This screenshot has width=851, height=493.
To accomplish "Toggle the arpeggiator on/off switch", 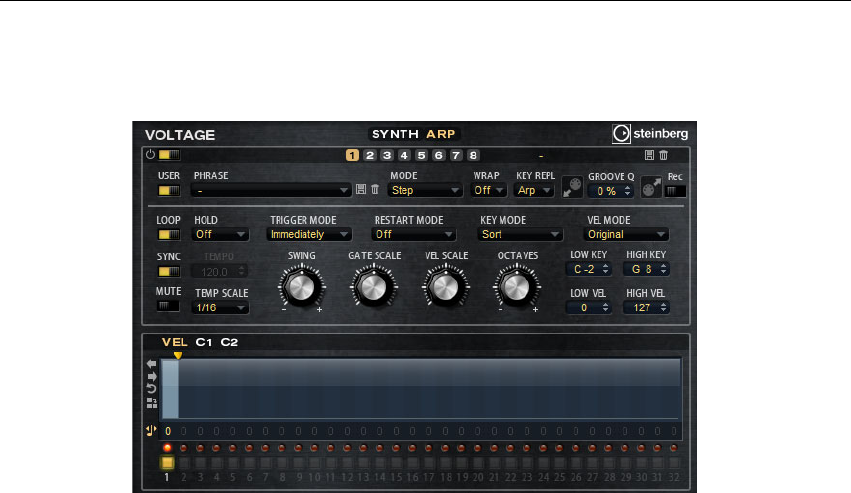I will (x=169, y=155).
